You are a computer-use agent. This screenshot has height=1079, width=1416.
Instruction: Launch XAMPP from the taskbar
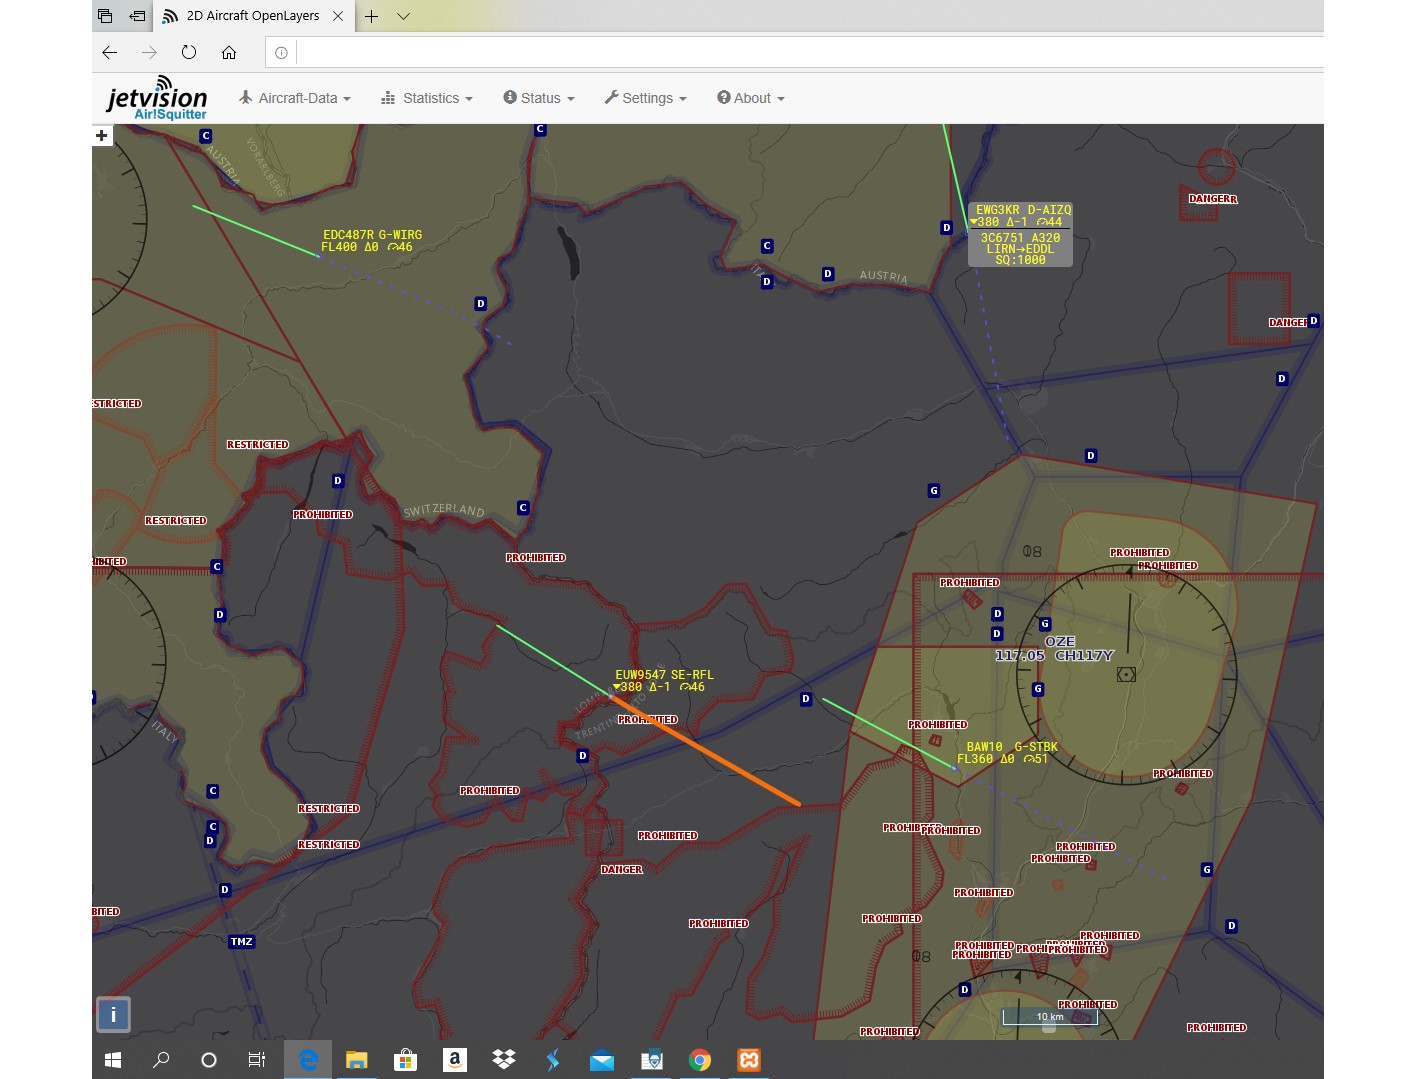click(x=749, y=1060)
